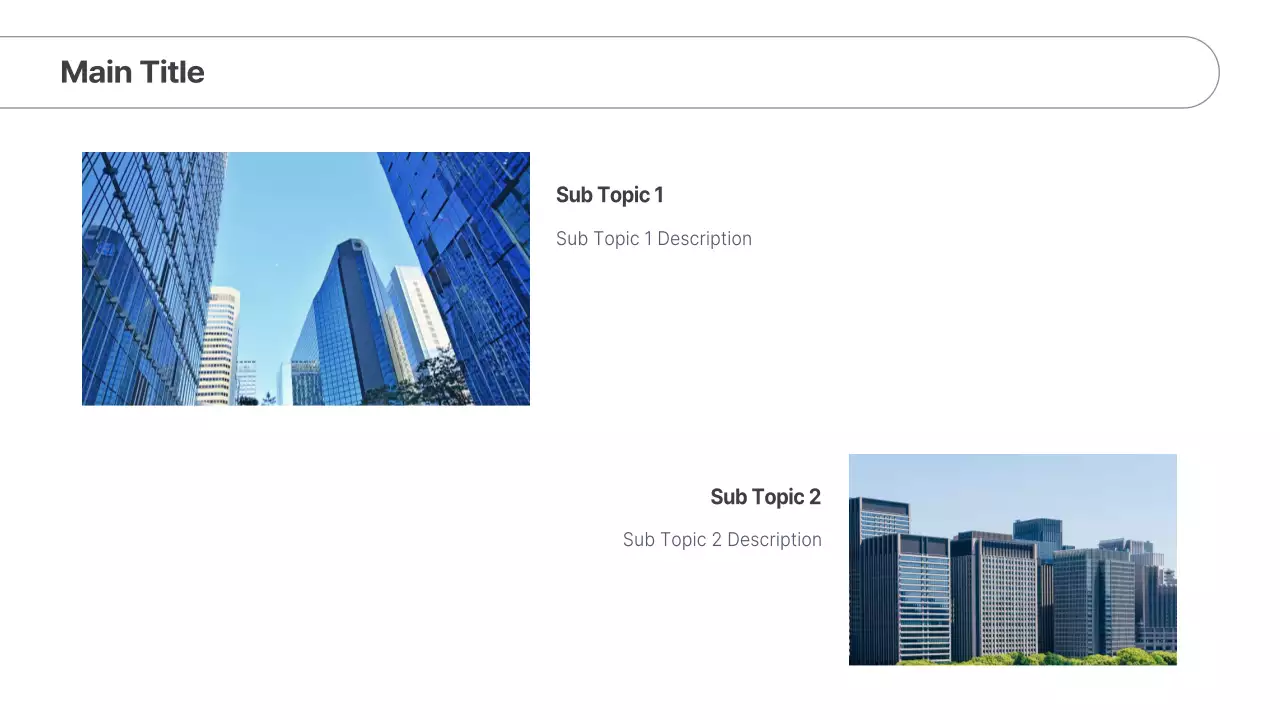The image size is (1280, 720).
Task: Select the Sub Topic 2 heading
Action: pyautogui.click(x=765, y=497)
